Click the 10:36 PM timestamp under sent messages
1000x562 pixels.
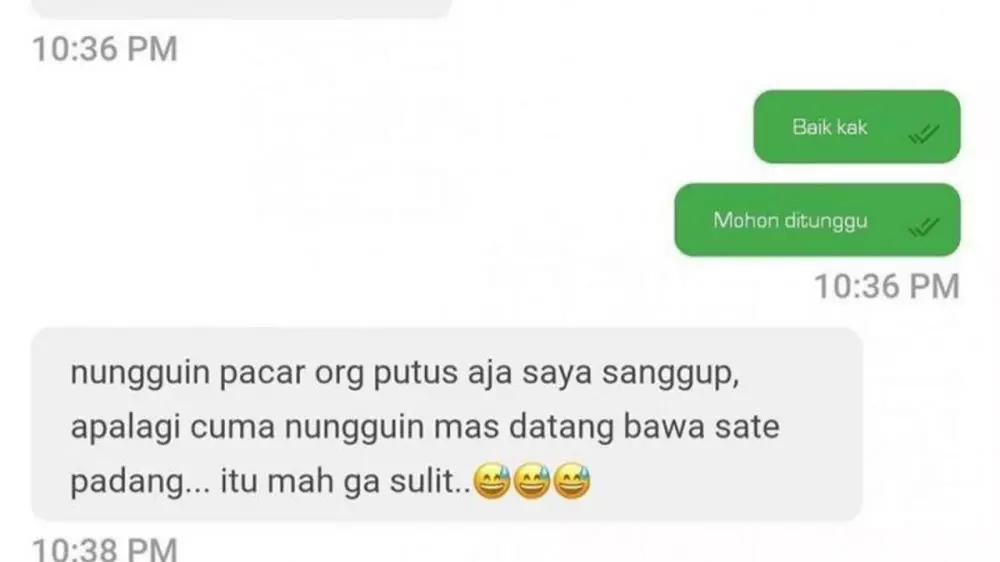click(x=886, y=286)
